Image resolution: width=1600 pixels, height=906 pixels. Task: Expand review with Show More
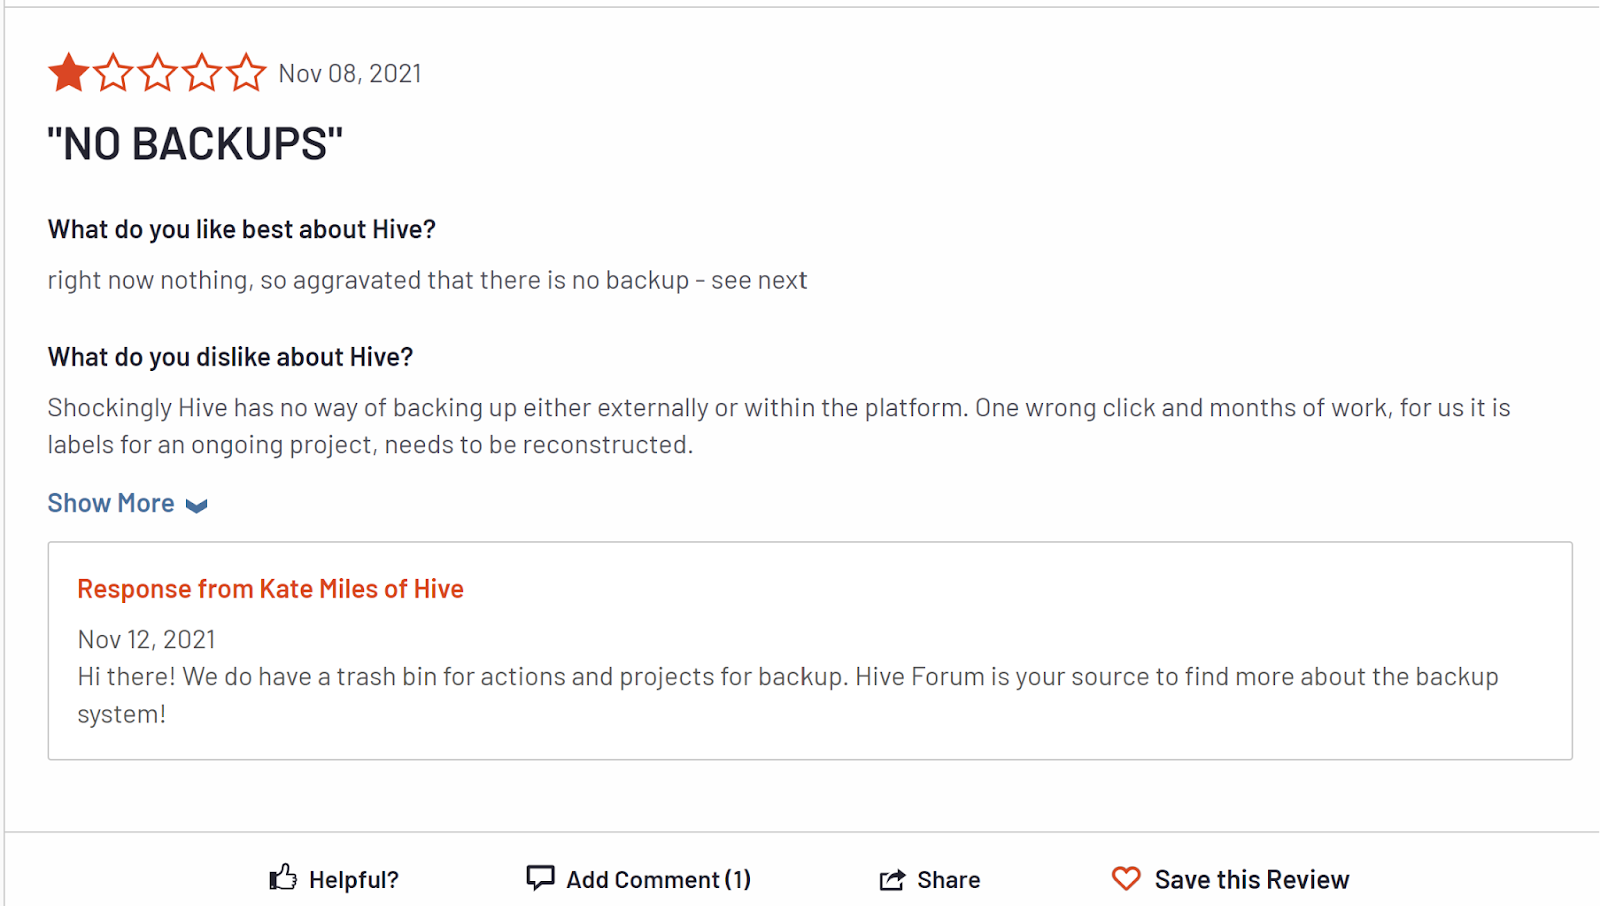click(x=111, y=503)
